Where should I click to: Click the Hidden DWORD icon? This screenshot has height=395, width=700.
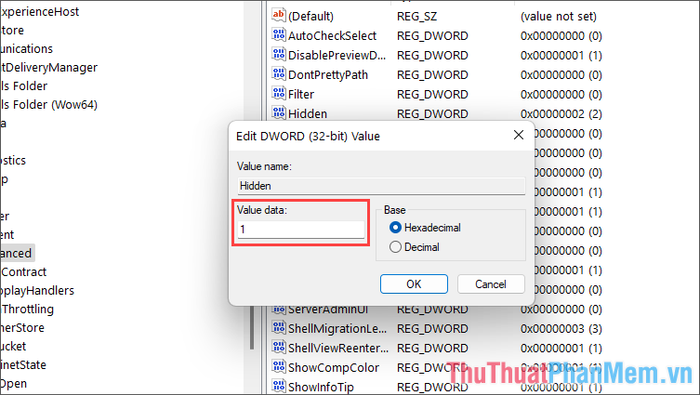(279, 113)
